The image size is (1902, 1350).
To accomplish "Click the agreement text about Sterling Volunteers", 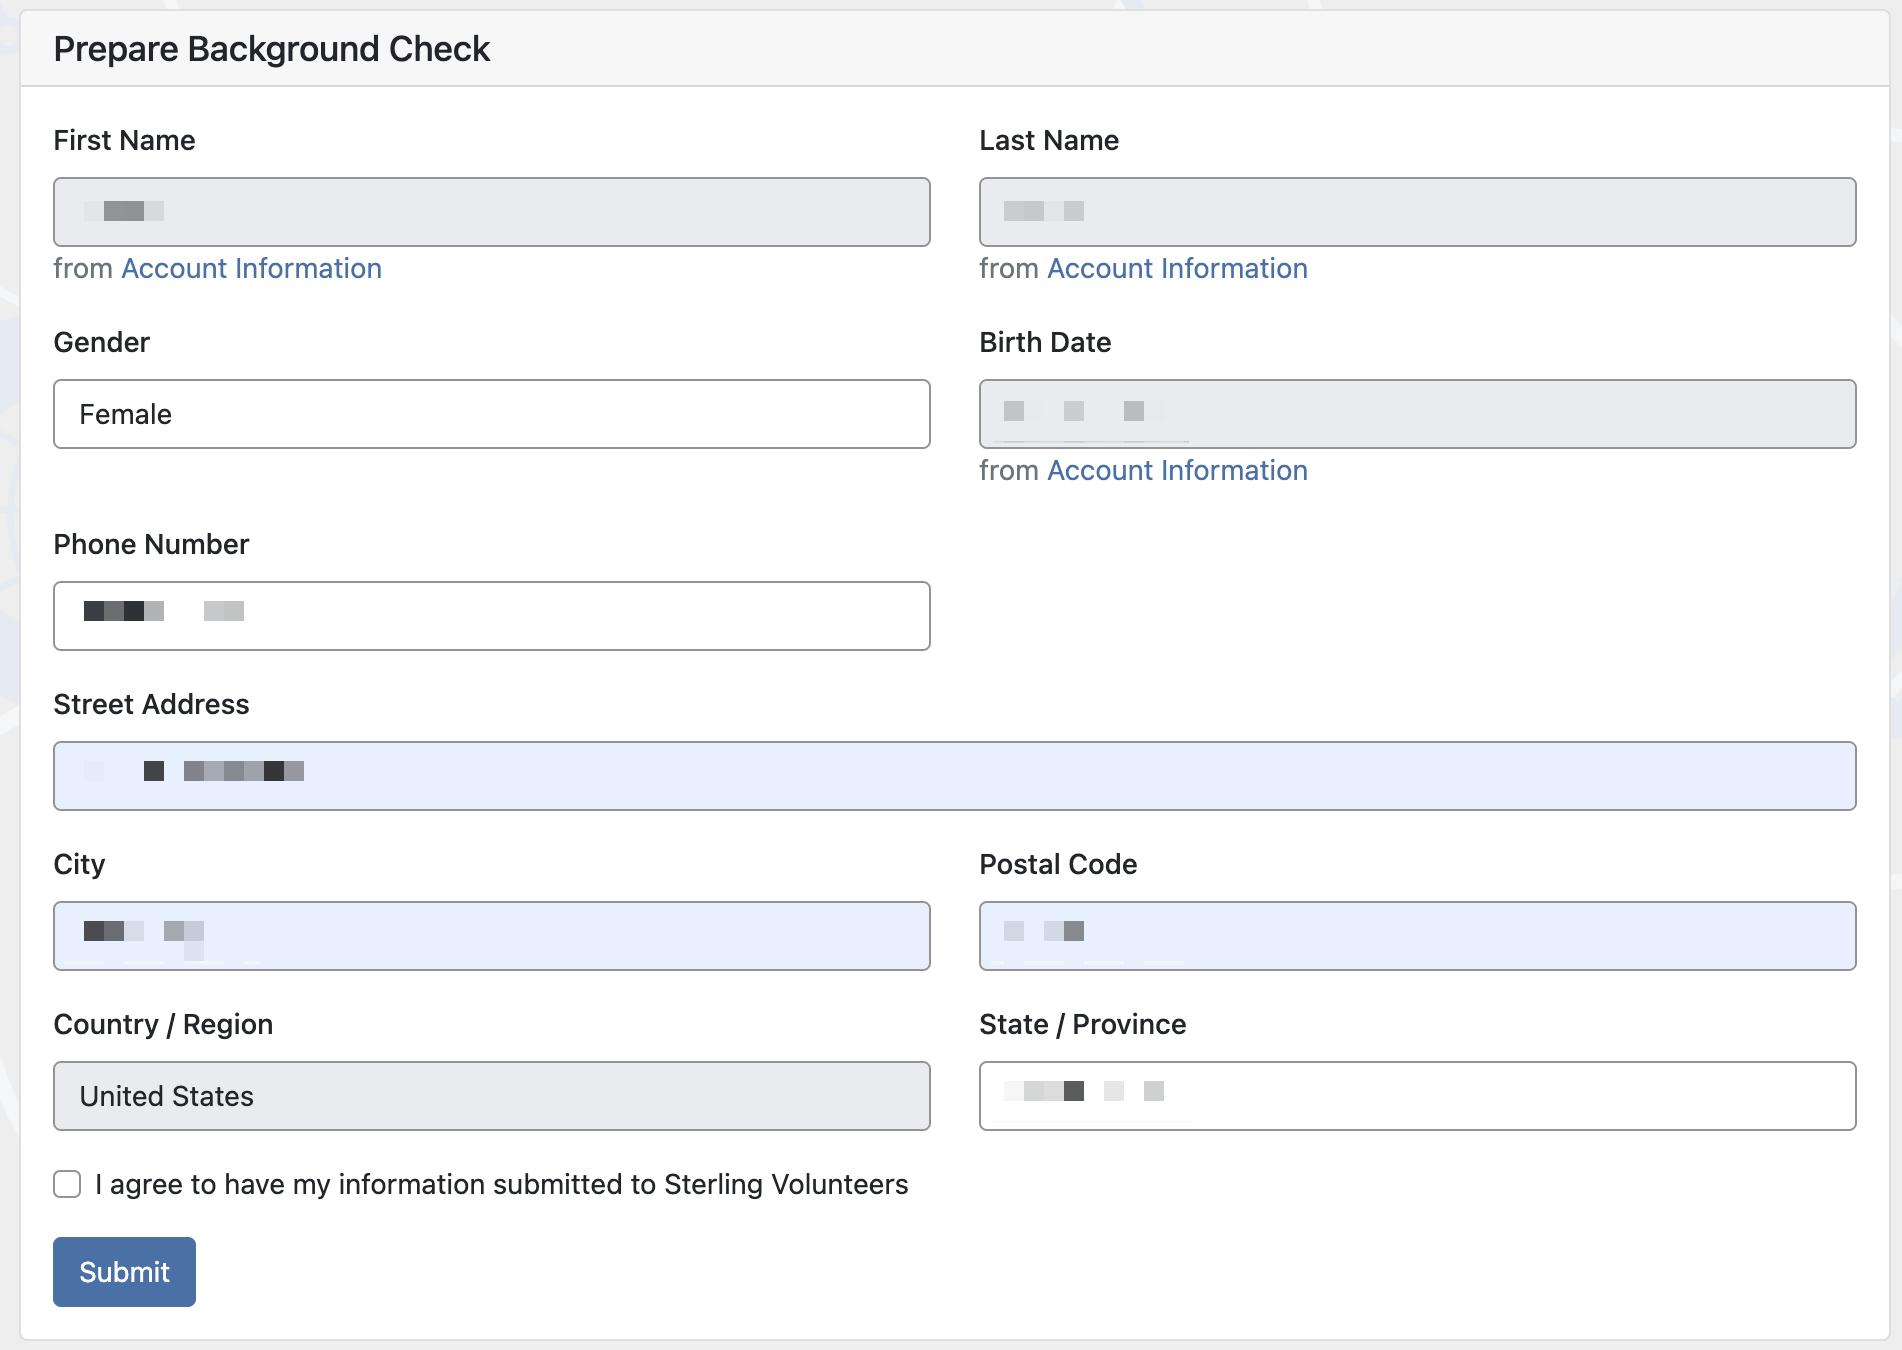I will [502, 1184].
